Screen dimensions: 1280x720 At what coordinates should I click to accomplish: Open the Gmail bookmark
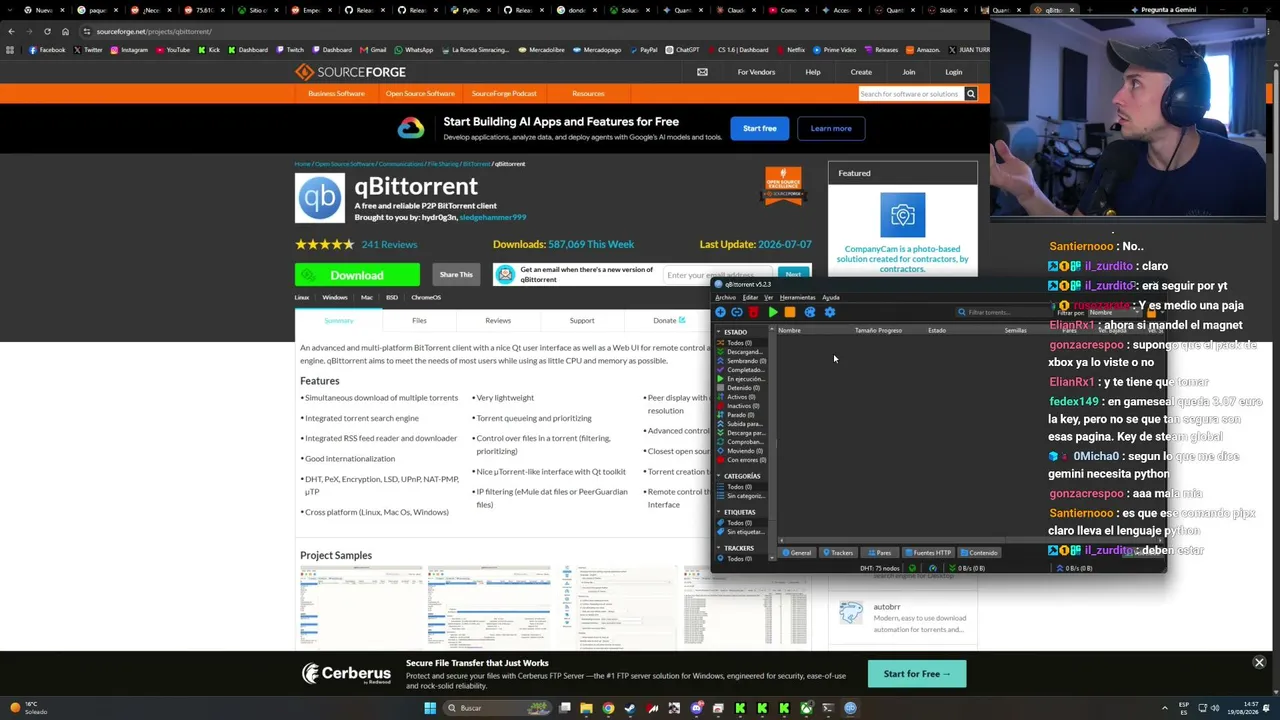click(373, 50)
